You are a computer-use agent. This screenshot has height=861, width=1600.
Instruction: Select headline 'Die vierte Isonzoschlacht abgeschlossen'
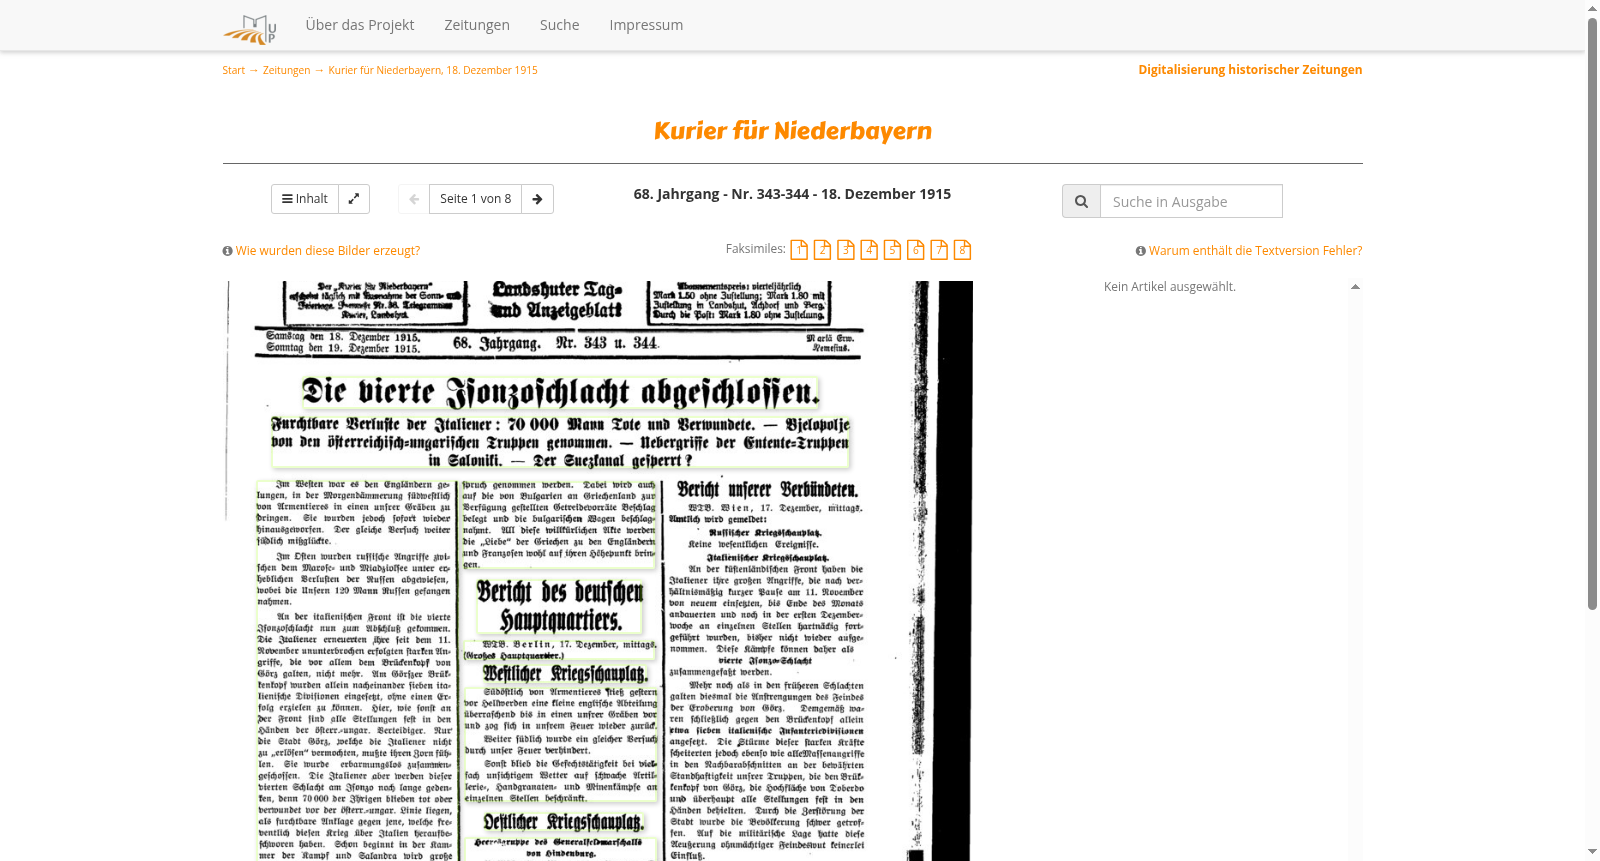click(561, 393)
